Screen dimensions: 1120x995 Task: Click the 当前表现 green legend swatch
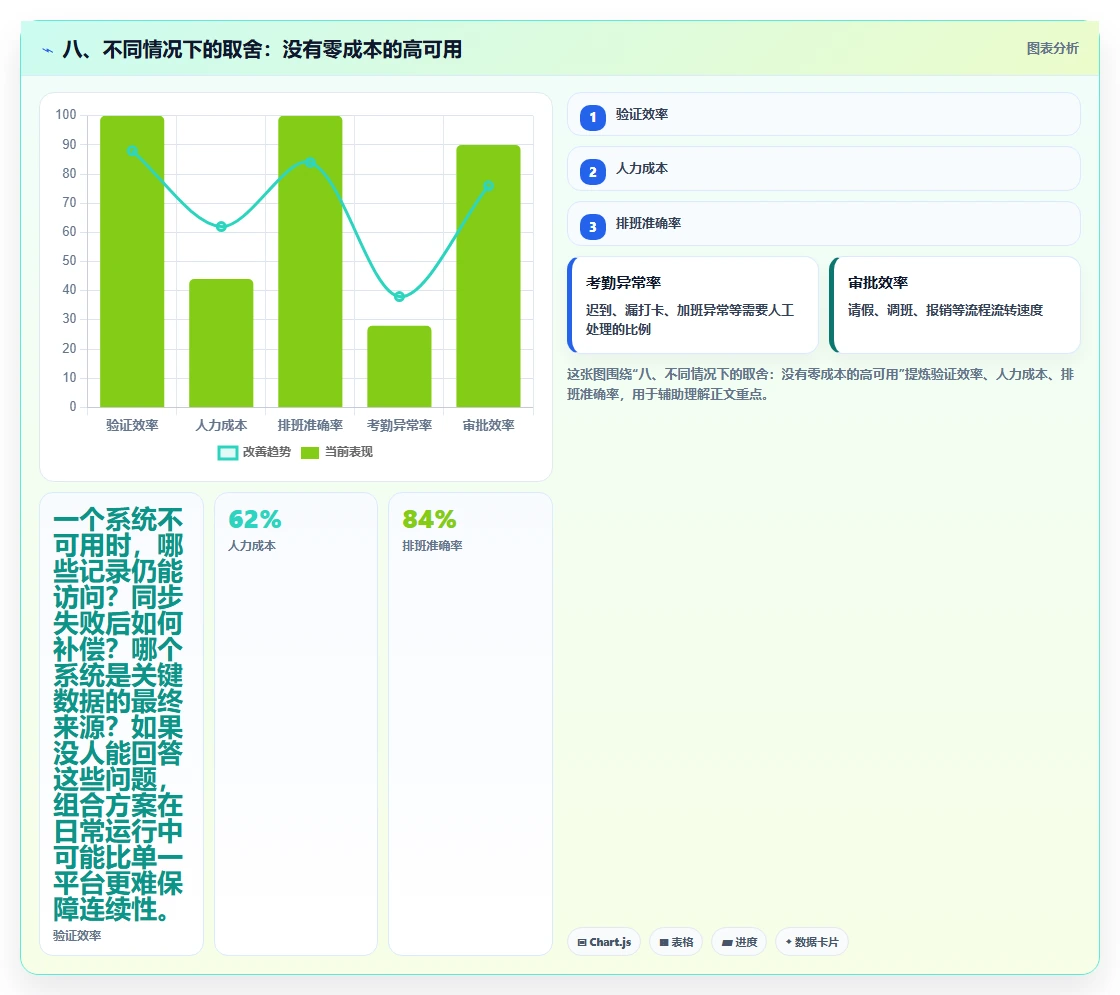pyautogui.click(x=310, y=453)
